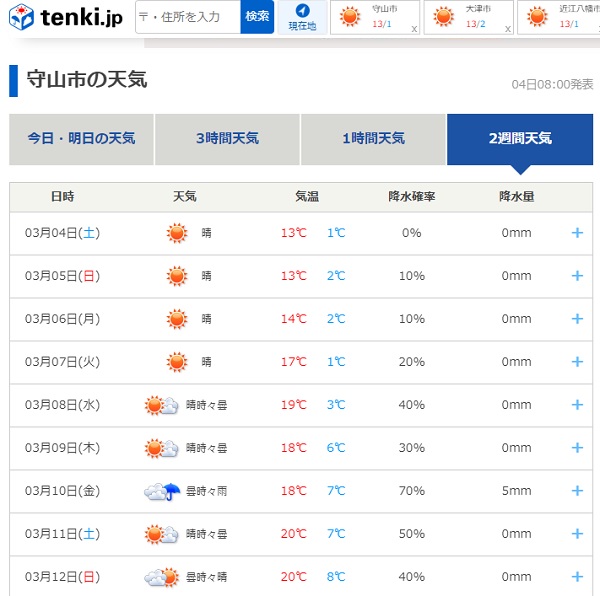Focus the postal code/address search field
600x596 pixels.
coord(188,17)
